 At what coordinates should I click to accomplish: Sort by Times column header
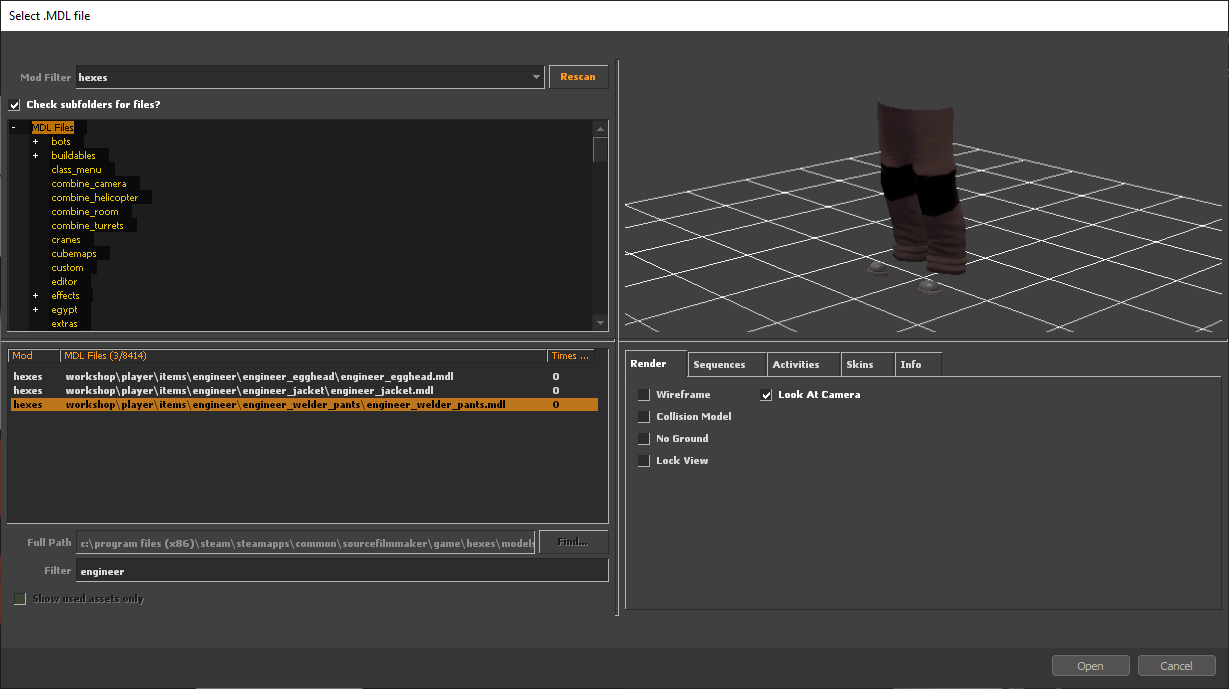tap(573, 356)
